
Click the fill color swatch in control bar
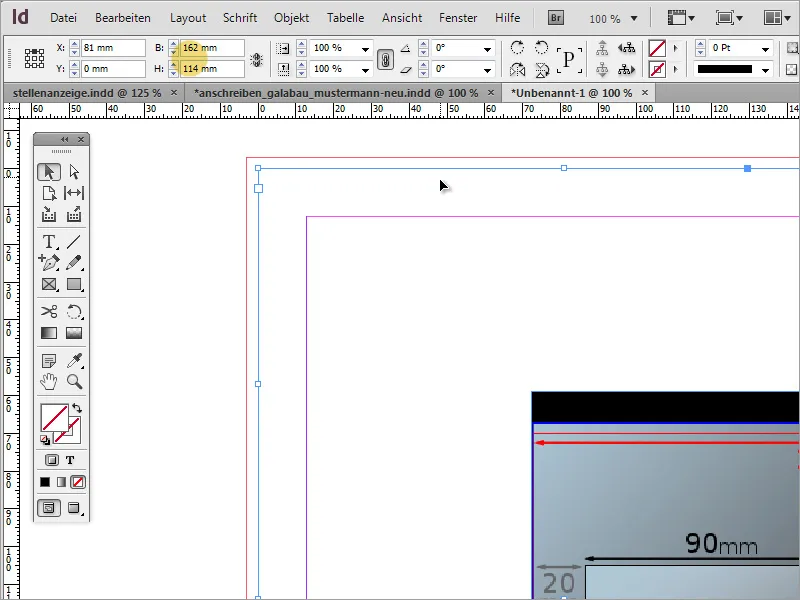tap(657, 48)
